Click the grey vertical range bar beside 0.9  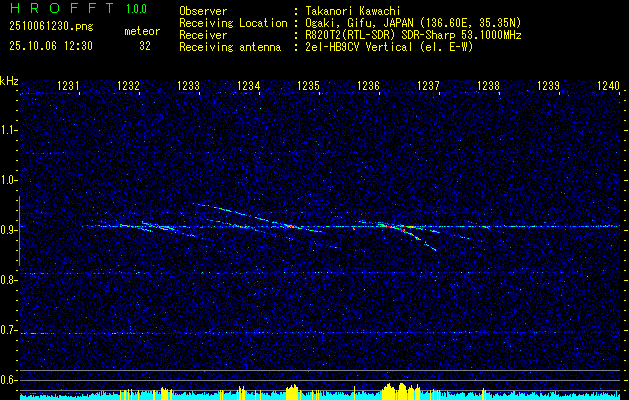click(x=19, y=231)
